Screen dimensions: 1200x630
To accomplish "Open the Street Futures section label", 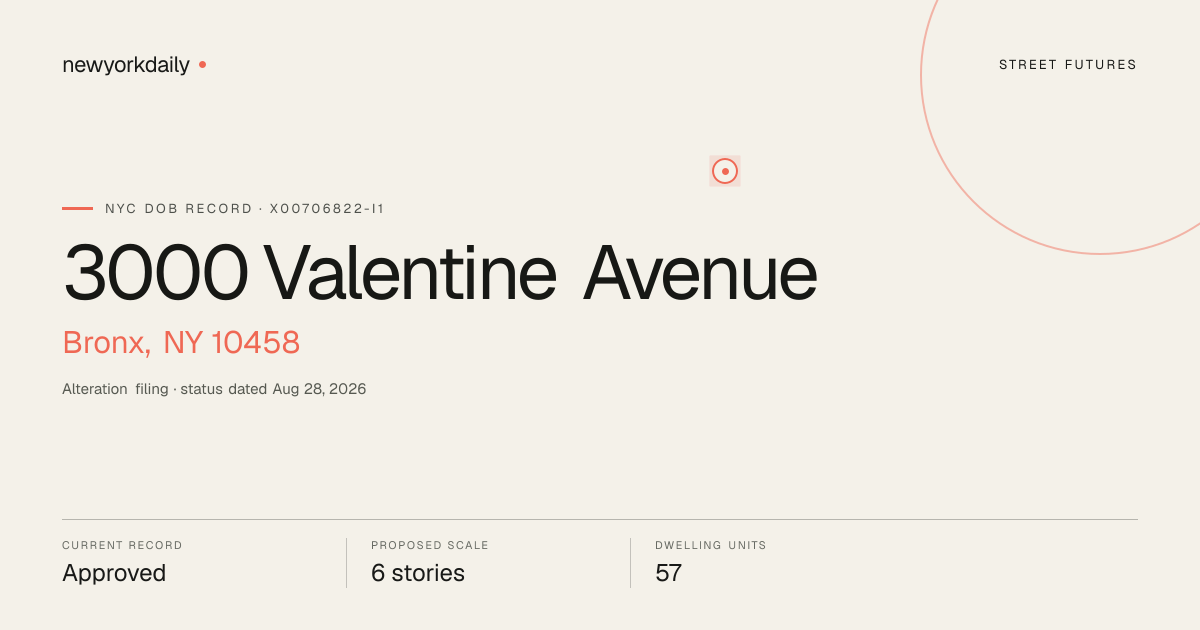I will (x=1068, y=65).
